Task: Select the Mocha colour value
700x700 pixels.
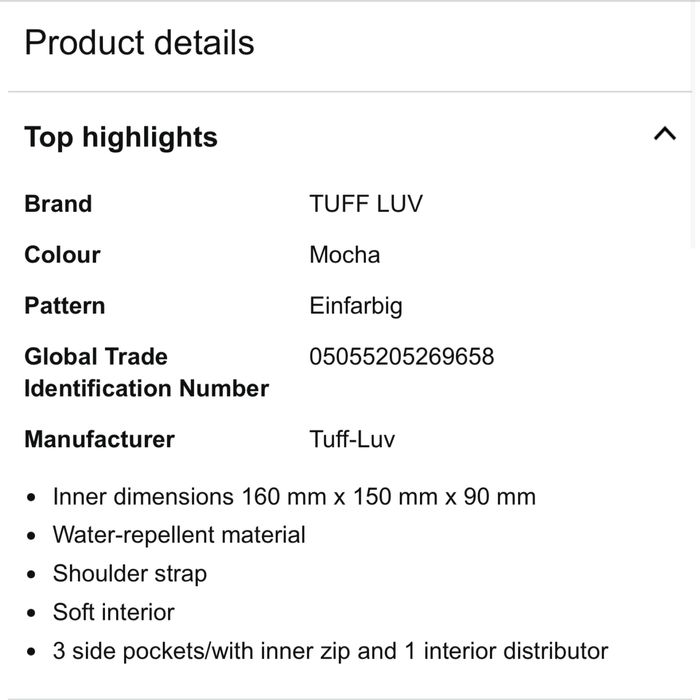Action: pos(345,255)
